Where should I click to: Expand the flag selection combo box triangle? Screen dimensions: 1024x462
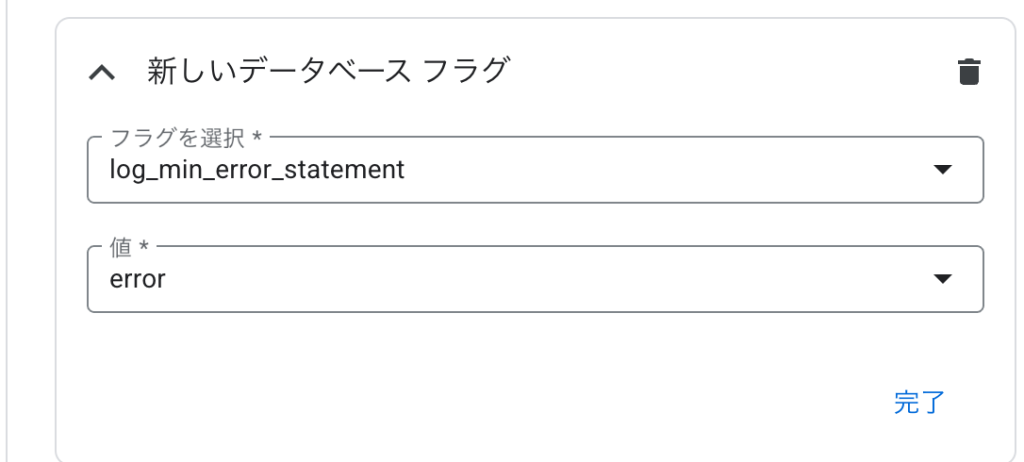tap(942, 170)
